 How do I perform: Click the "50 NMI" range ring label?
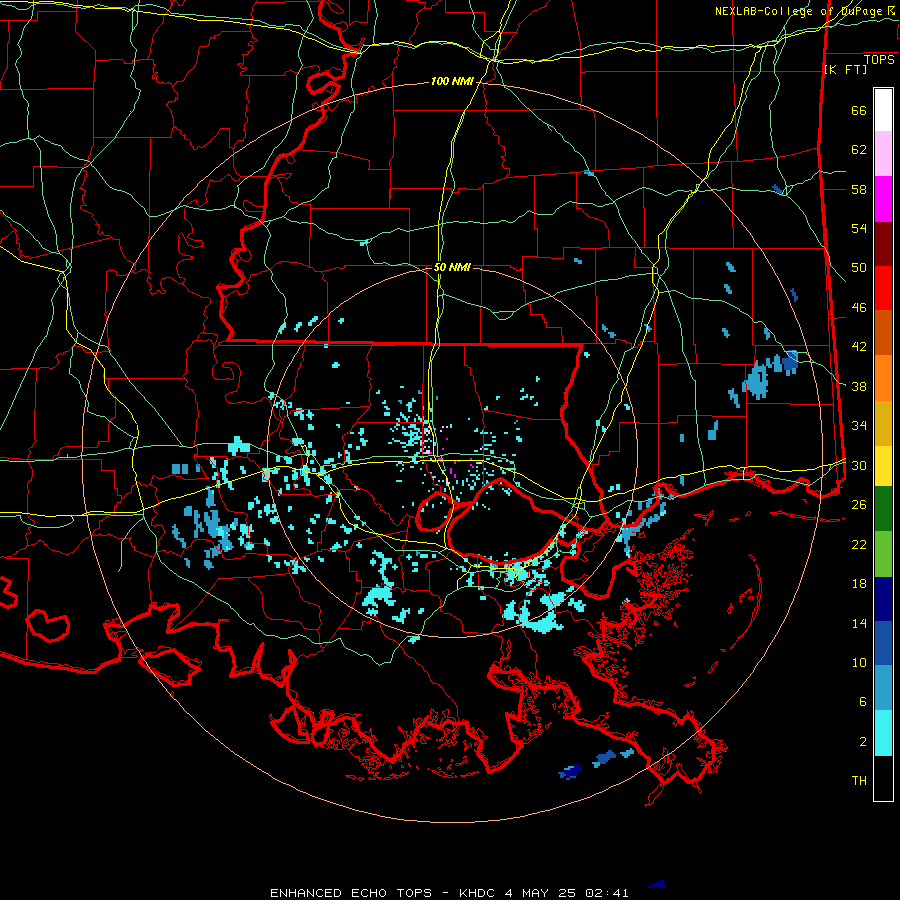coord(452,267)
